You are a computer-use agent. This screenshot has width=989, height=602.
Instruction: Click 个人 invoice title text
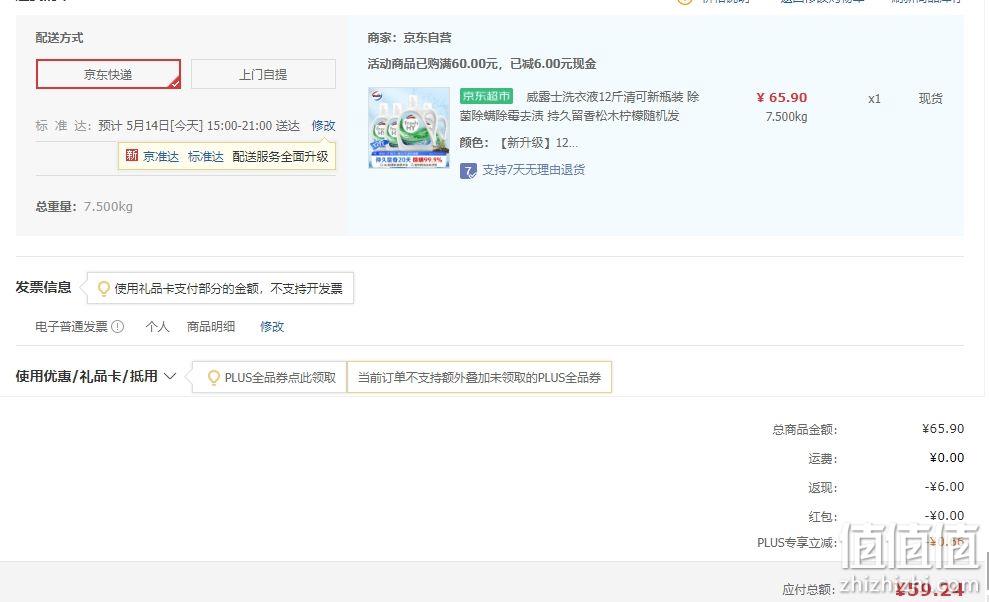click(157, 326)
